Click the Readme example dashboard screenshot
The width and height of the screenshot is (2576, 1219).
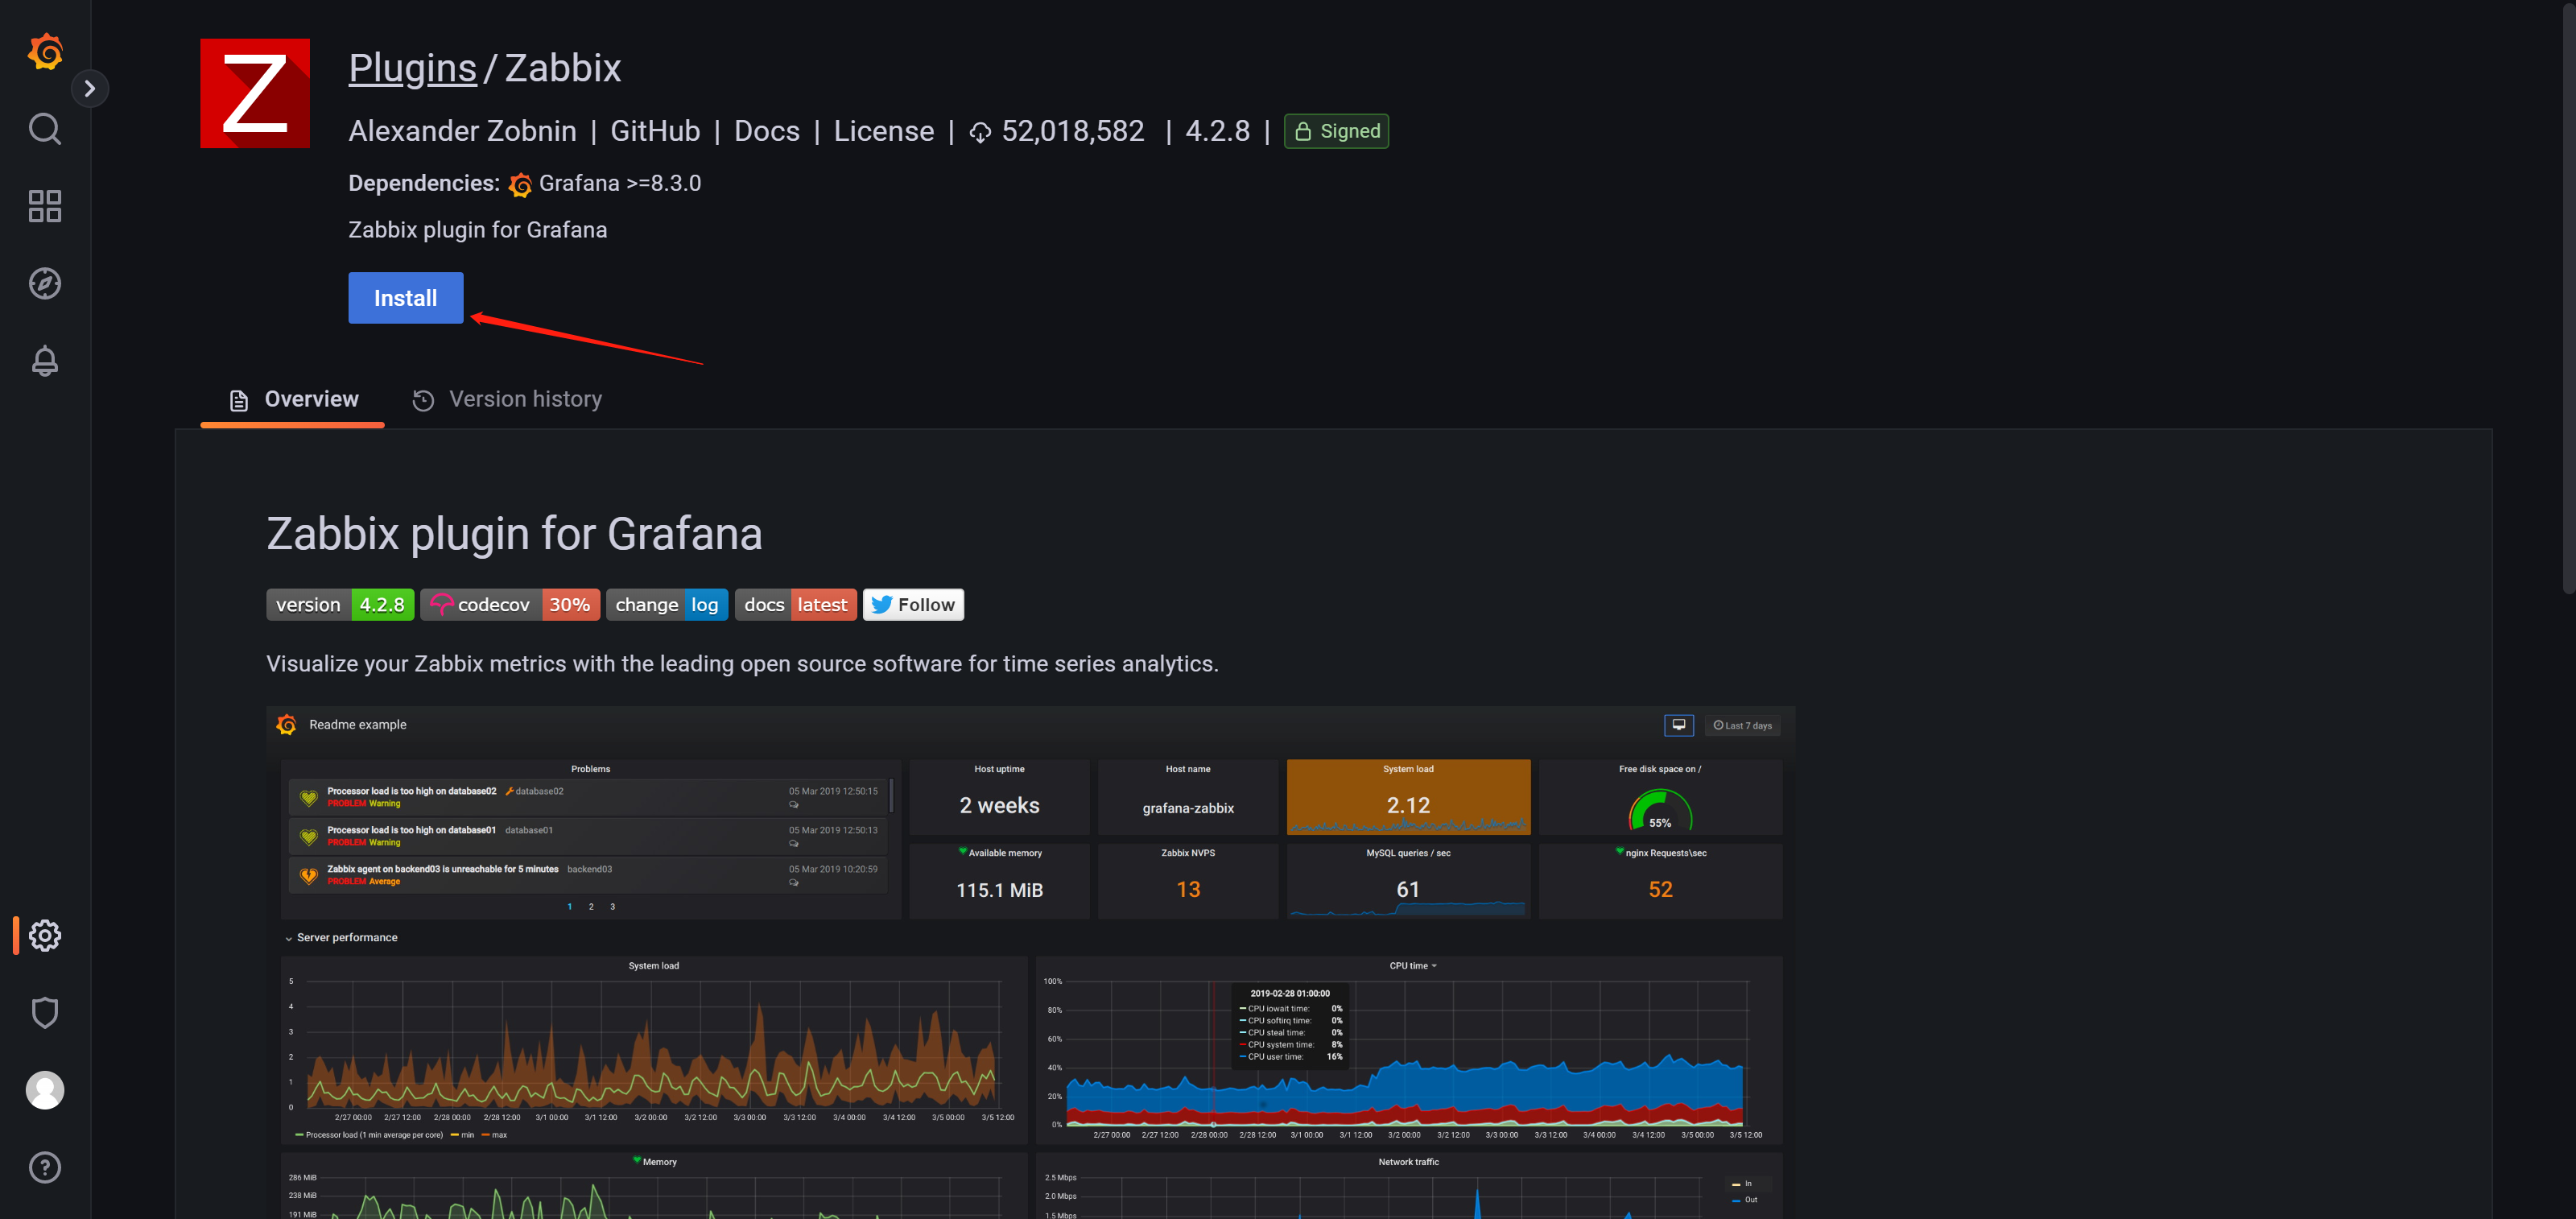click(x=1031, y=962)
